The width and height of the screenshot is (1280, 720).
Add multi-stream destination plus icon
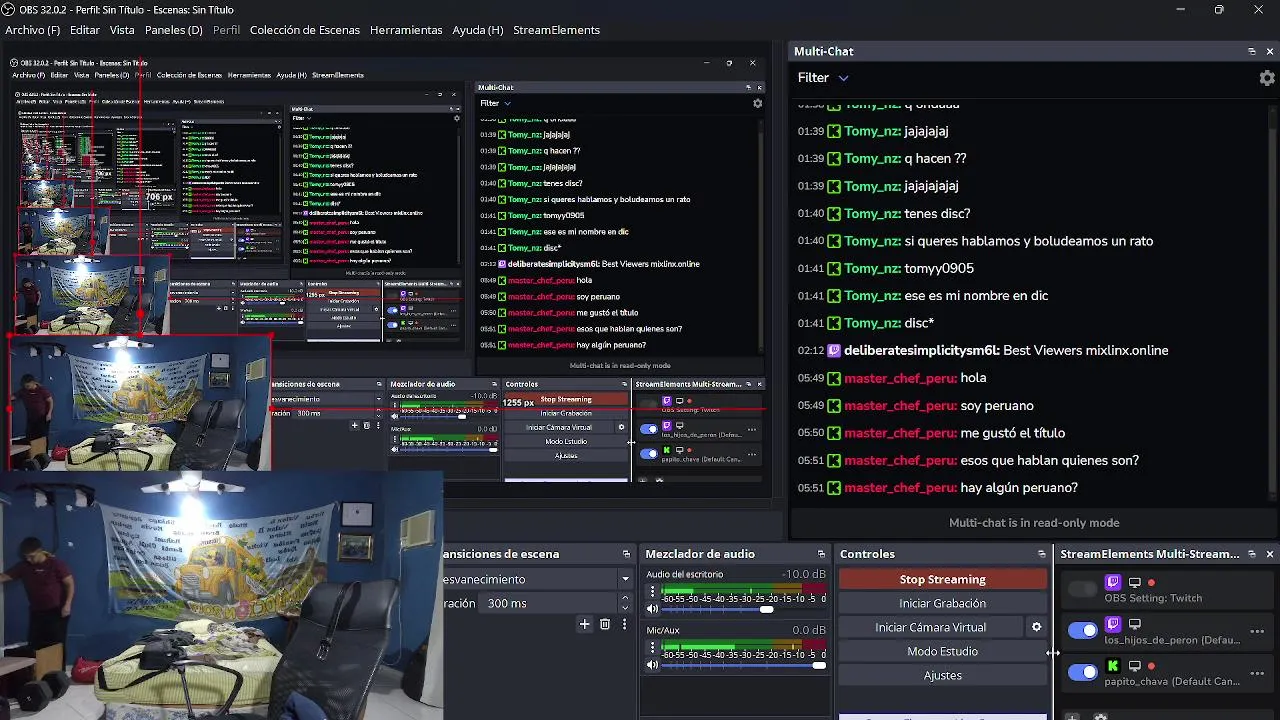(1072, 716)
